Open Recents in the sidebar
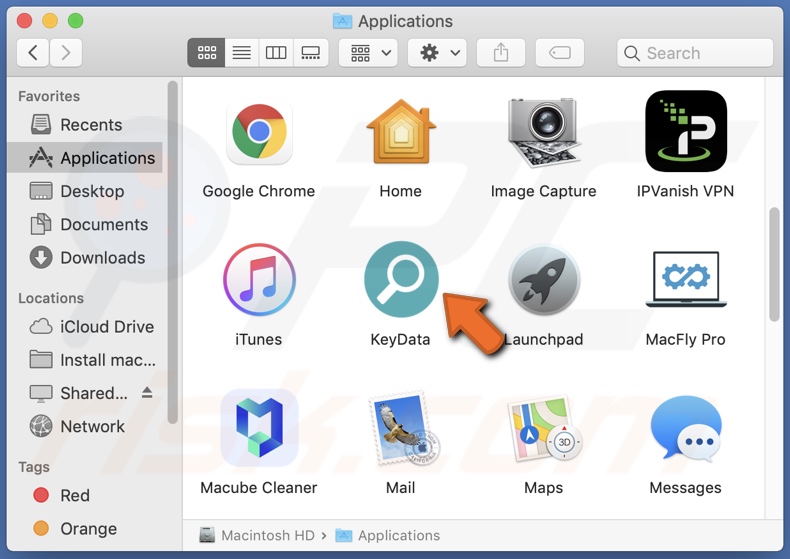This screenshot has height=559, width=790. click(x=85, y=125)
